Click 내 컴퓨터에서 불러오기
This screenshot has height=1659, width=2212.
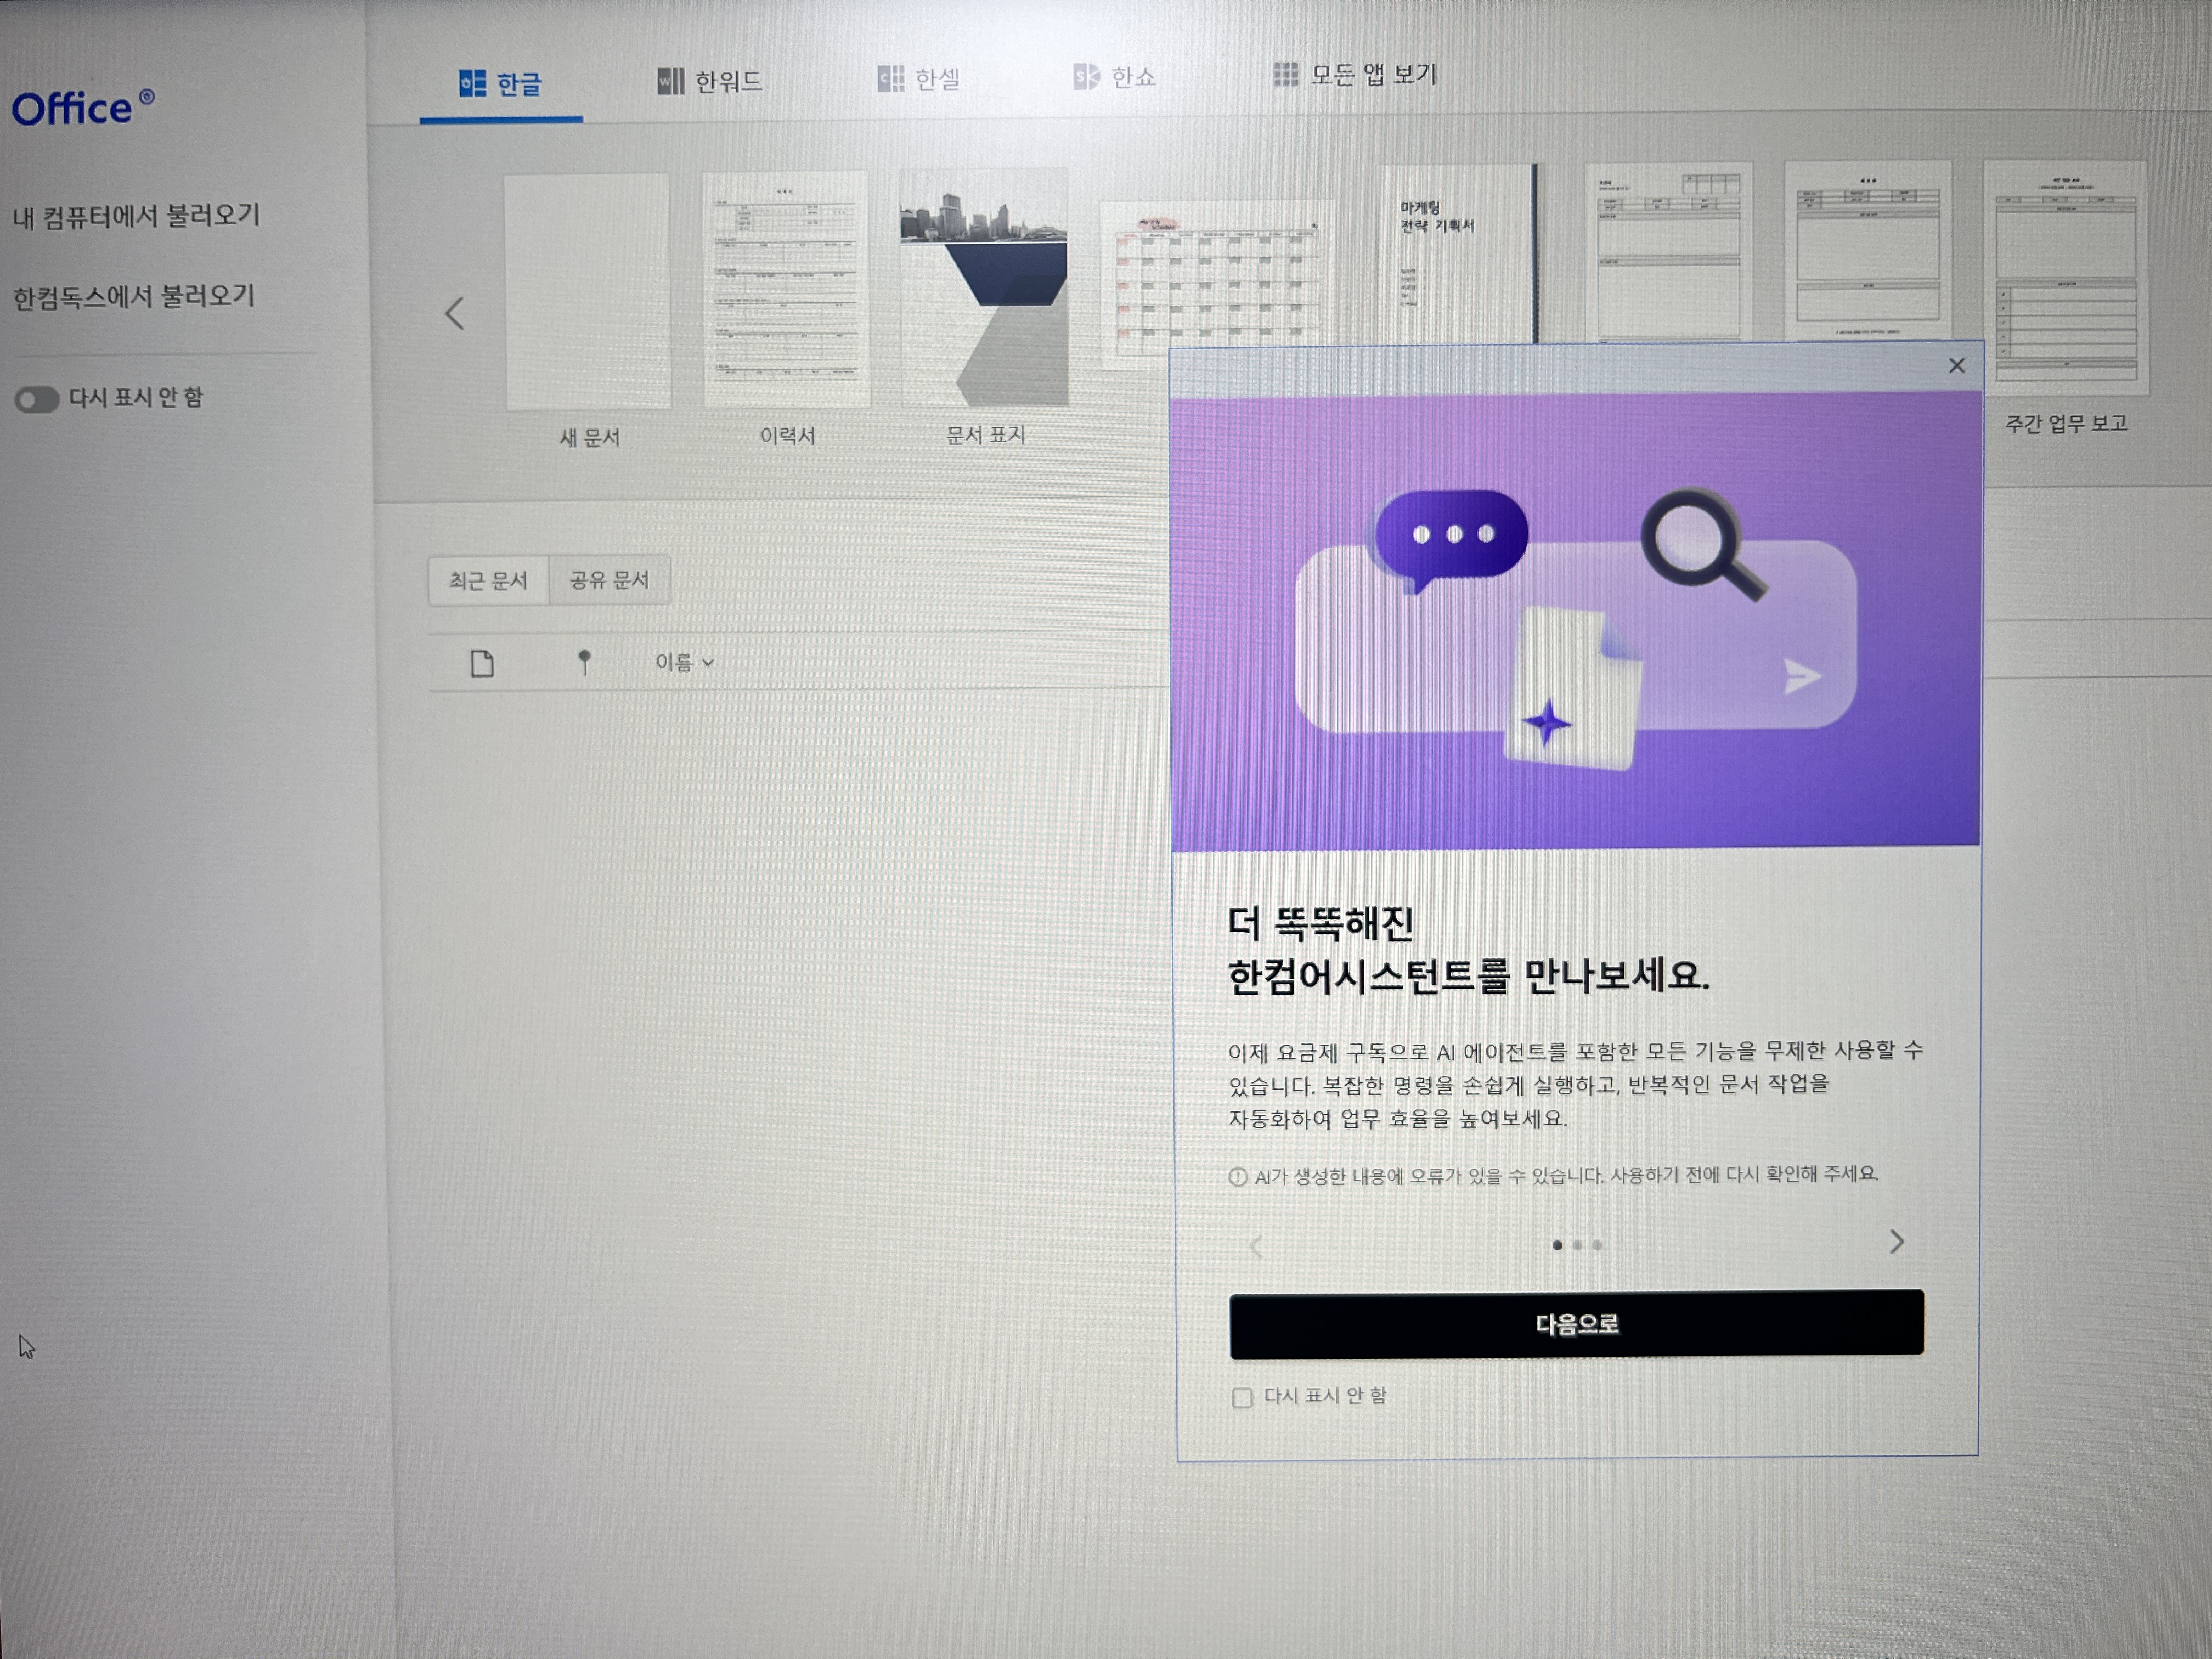point(136,216)
